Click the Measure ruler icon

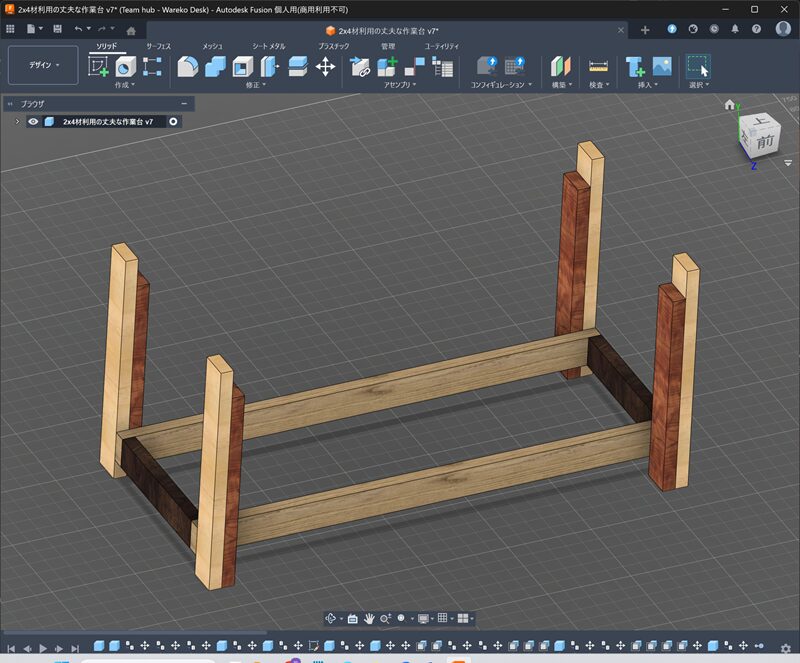598,67
